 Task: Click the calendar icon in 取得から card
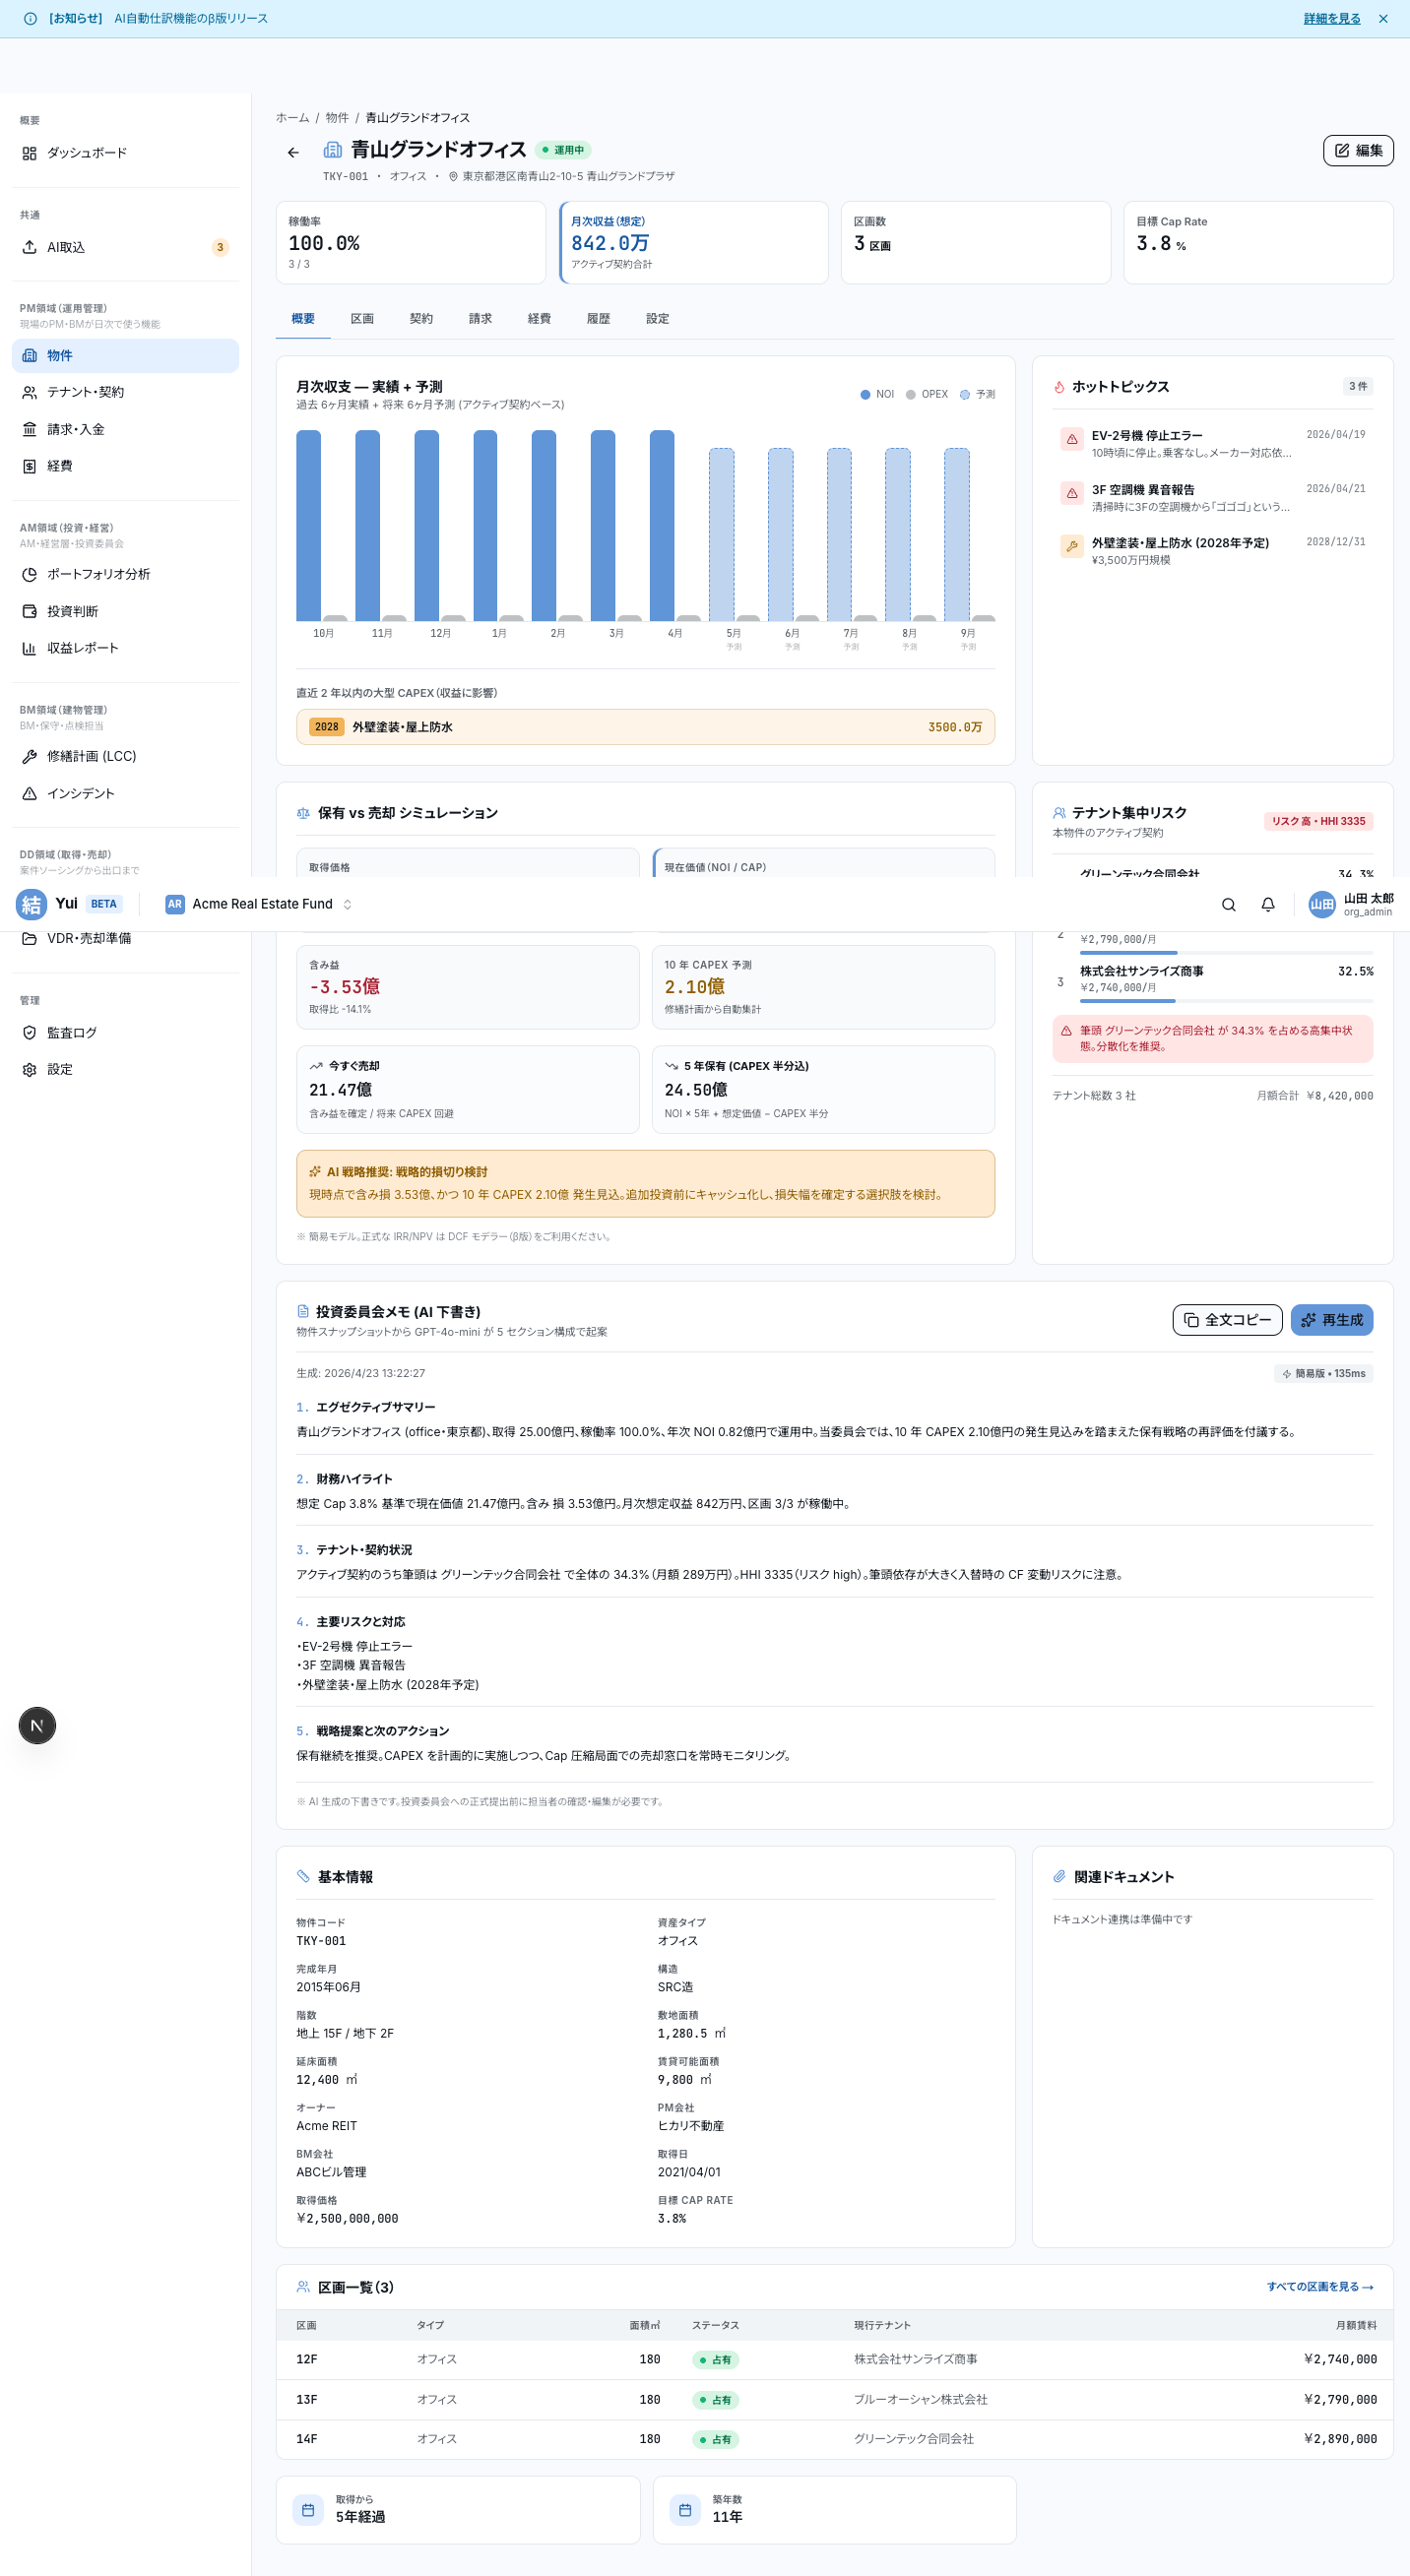[308, 2509]
